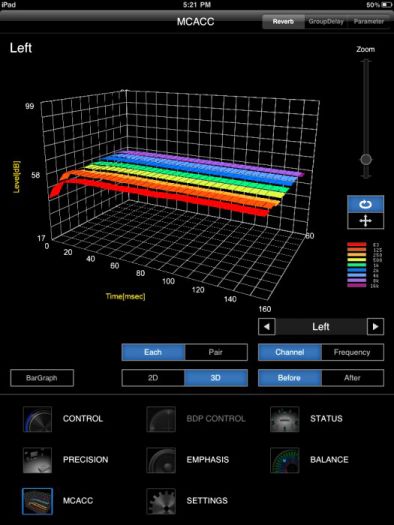Click the Time[msec] axis label

[x=126, y=296]
